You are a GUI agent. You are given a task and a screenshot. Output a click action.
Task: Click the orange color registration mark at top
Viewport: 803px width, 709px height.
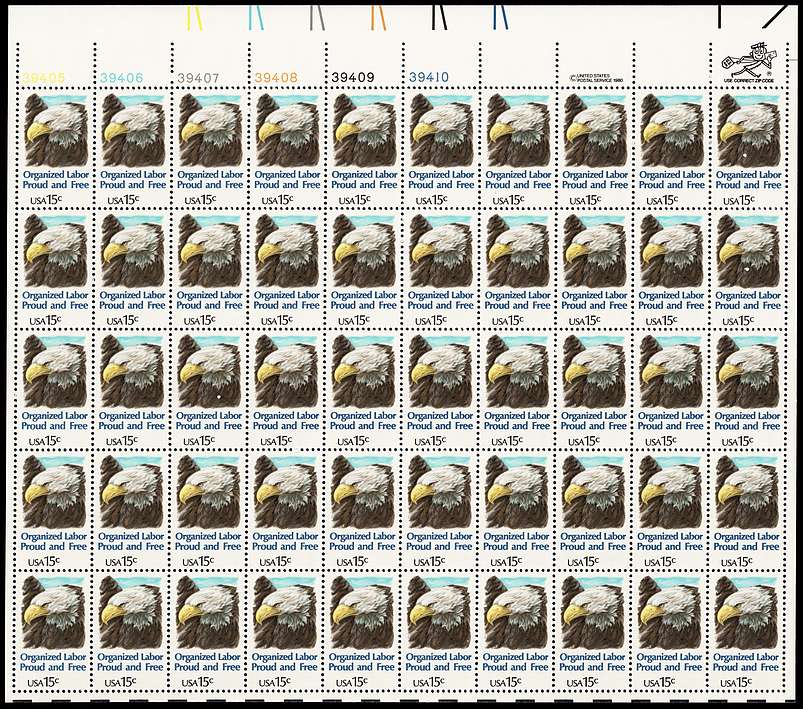point(378,17)
